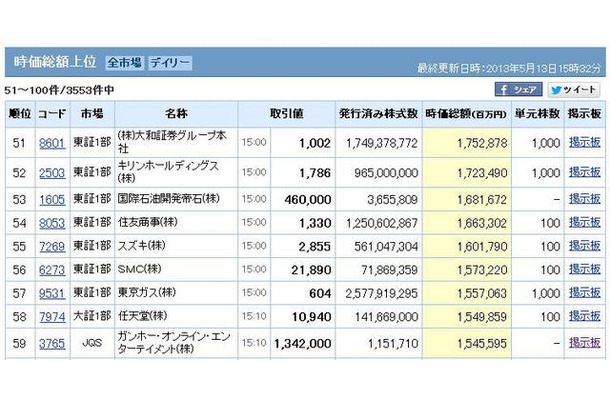Open stock code 1605 link

point(52,200)
